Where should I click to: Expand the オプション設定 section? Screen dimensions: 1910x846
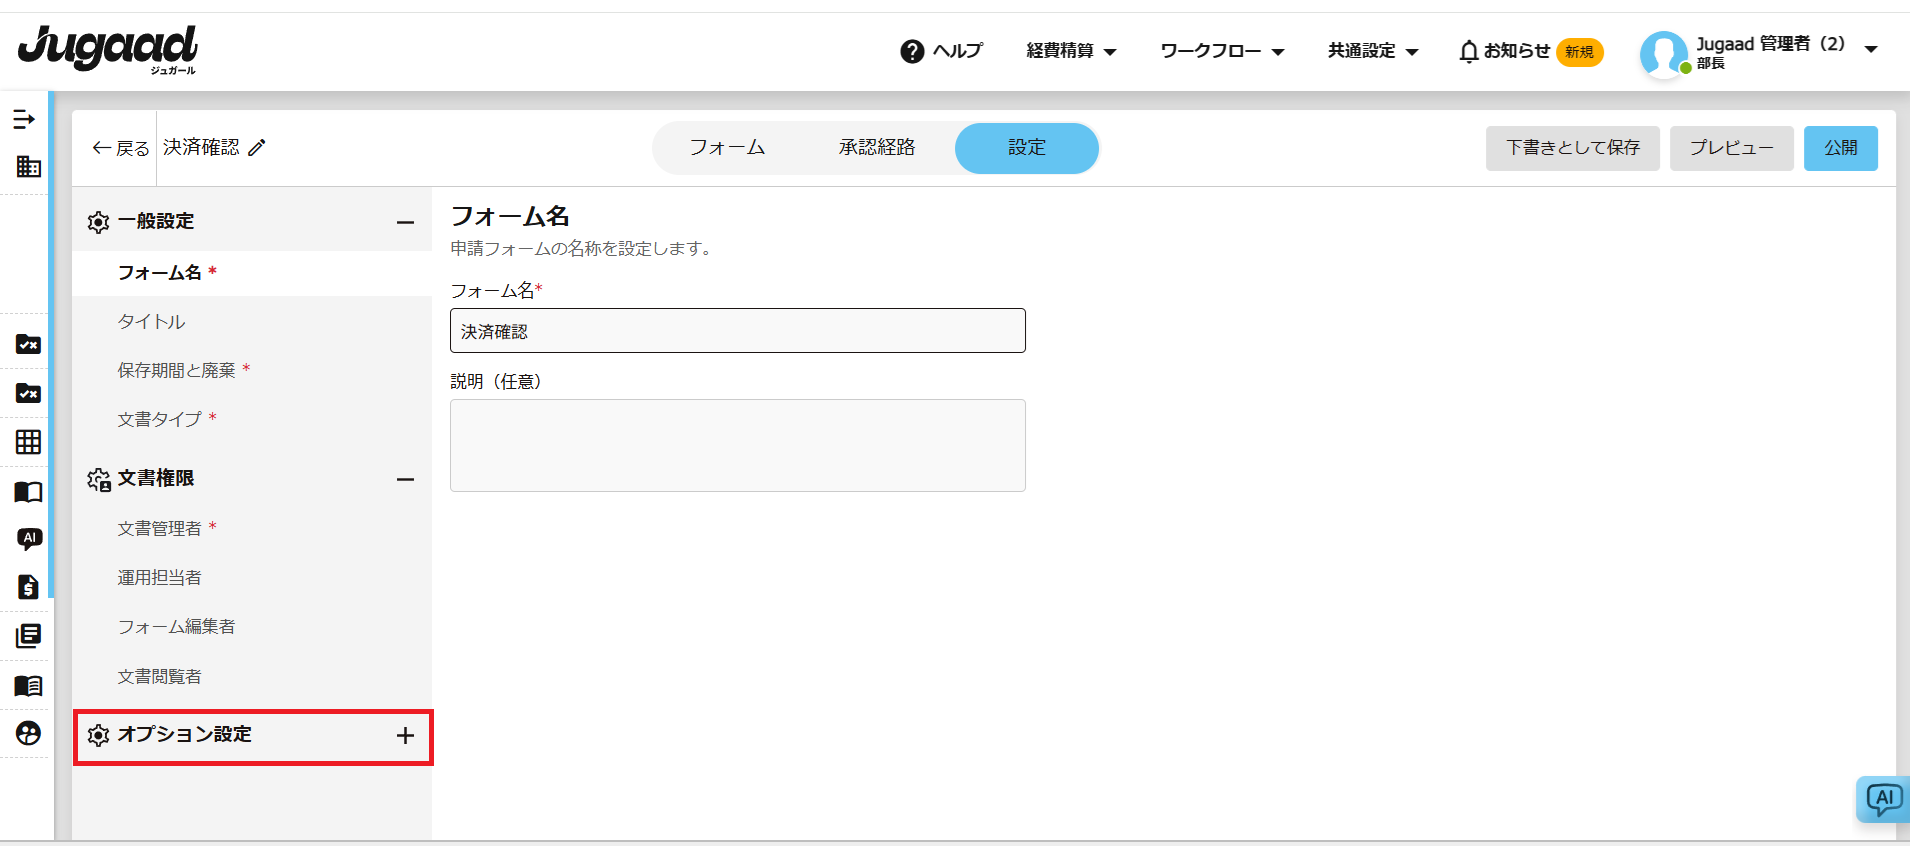pos(405,736)
